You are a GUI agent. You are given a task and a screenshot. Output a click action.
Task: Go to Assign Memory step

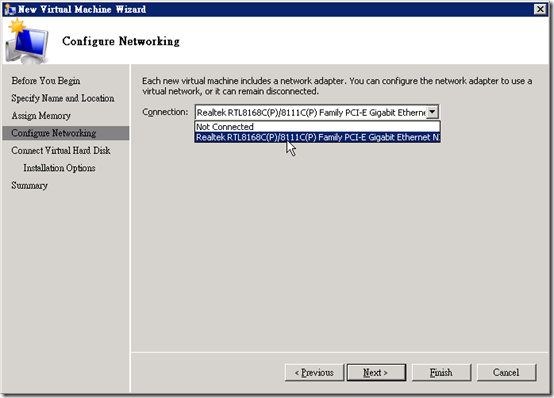point(41,116)
